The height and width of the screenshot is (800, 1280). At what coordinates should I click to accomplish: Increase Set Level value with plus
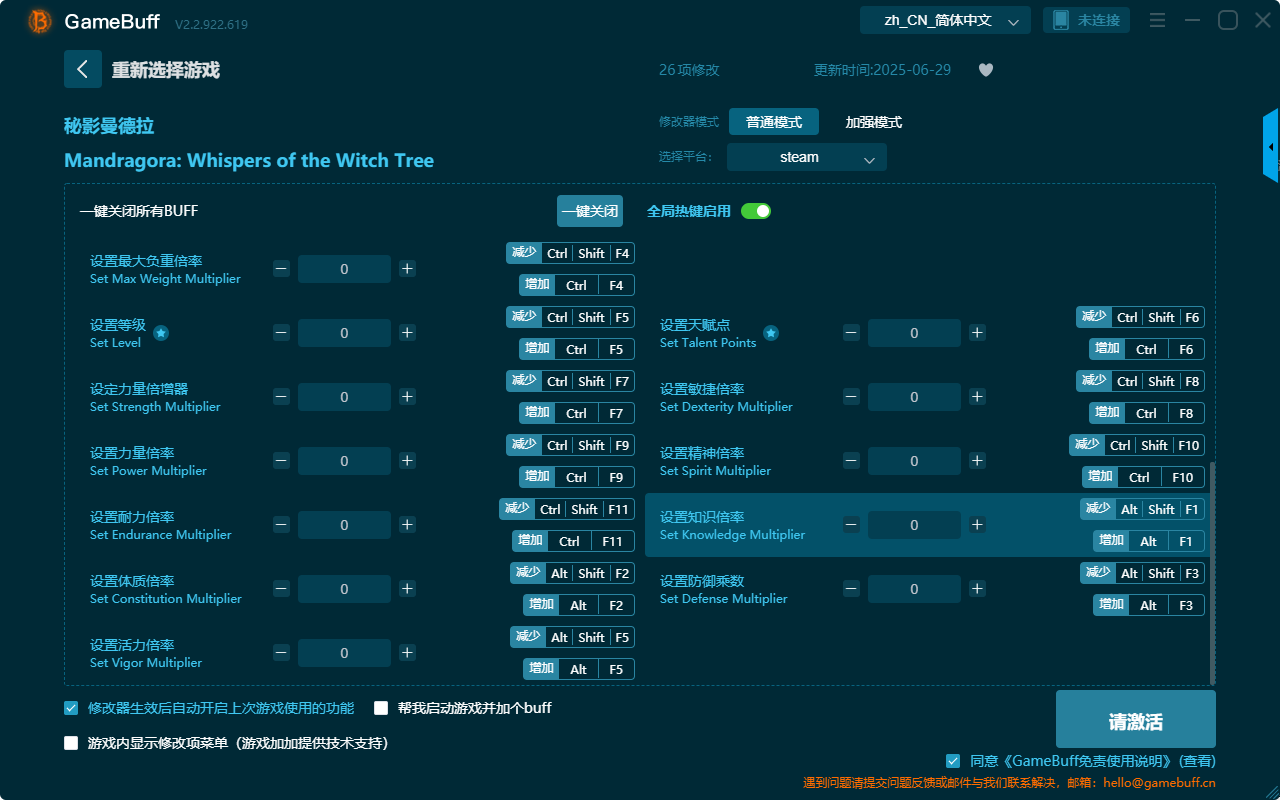click(x=407, y=333)
